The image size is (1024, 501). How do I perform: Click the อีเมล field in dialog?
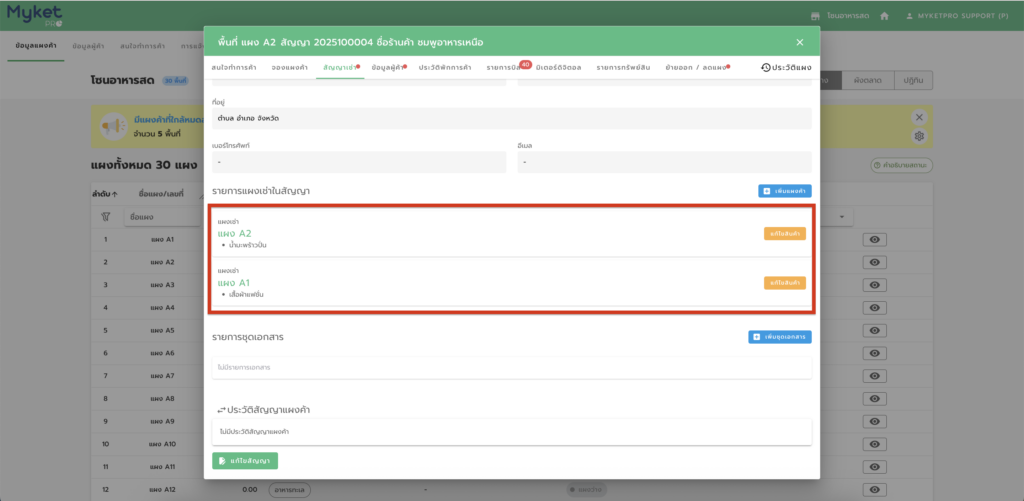[664, 162]
